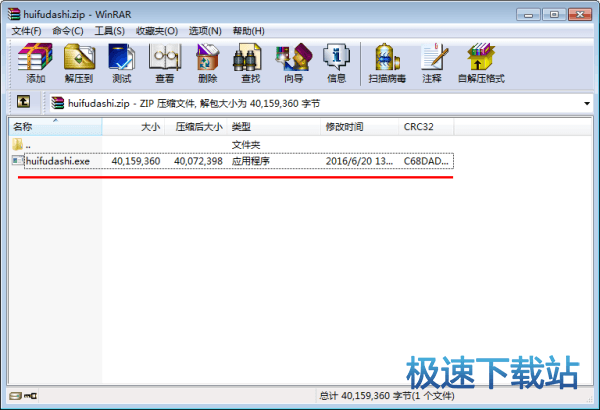The image size is (600, 410).
Task: Sort by 大小 column header
Action: (134, 127)
